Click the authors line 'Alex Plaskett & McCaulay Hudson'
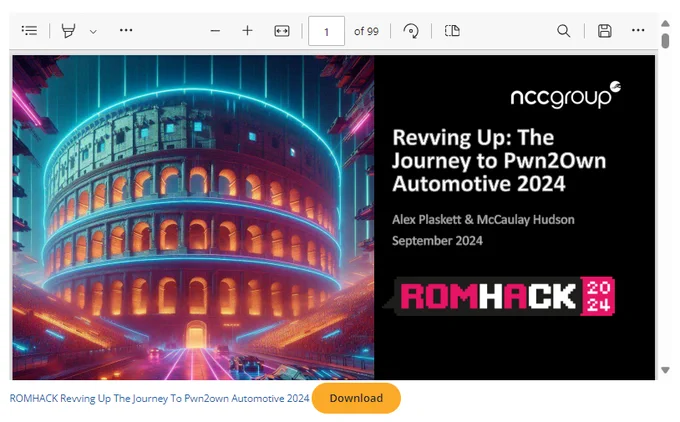The width and height of the screenshot is (680, 422). pos(483,219)
